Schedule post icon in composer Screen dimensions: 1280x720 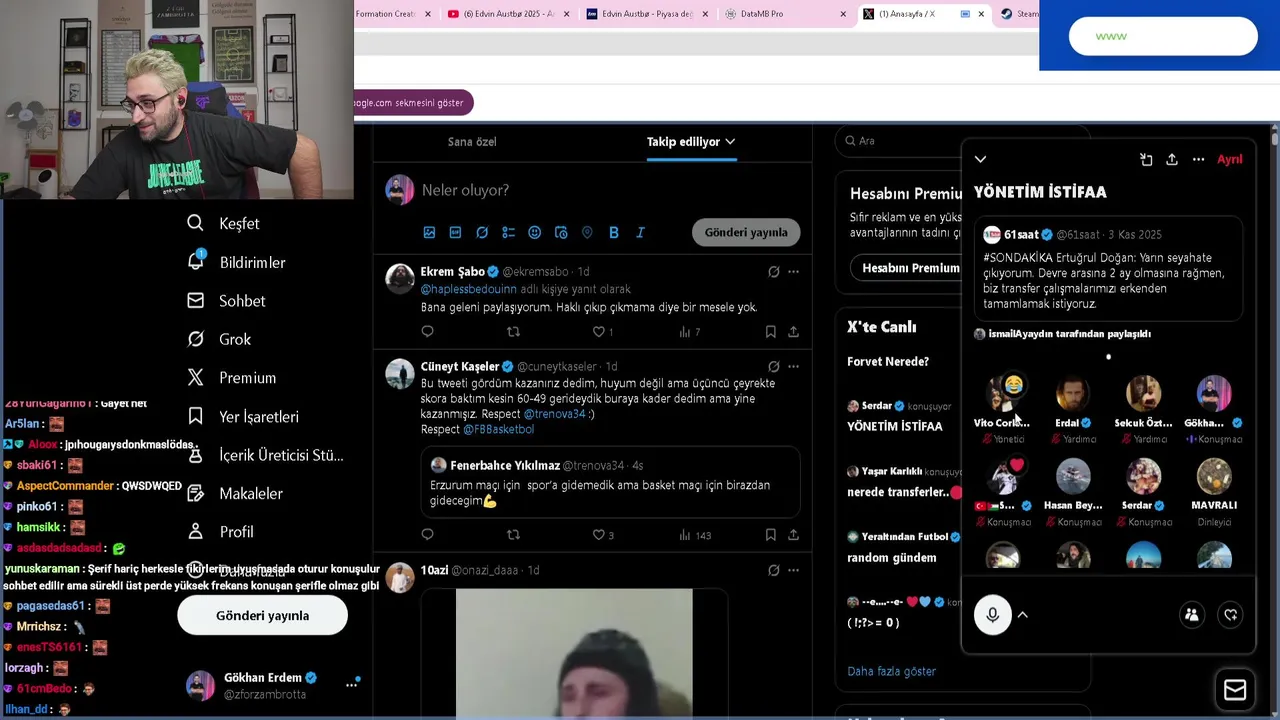561,232
